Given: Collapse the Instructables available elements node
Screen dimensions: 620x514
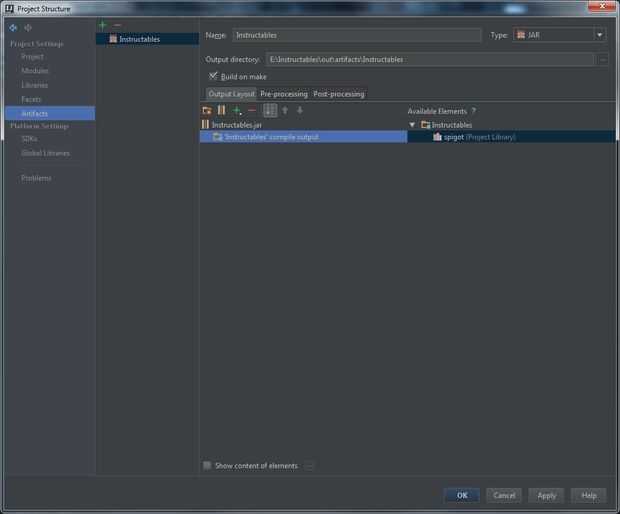Looking at the screenshot, I should [412, 125].
